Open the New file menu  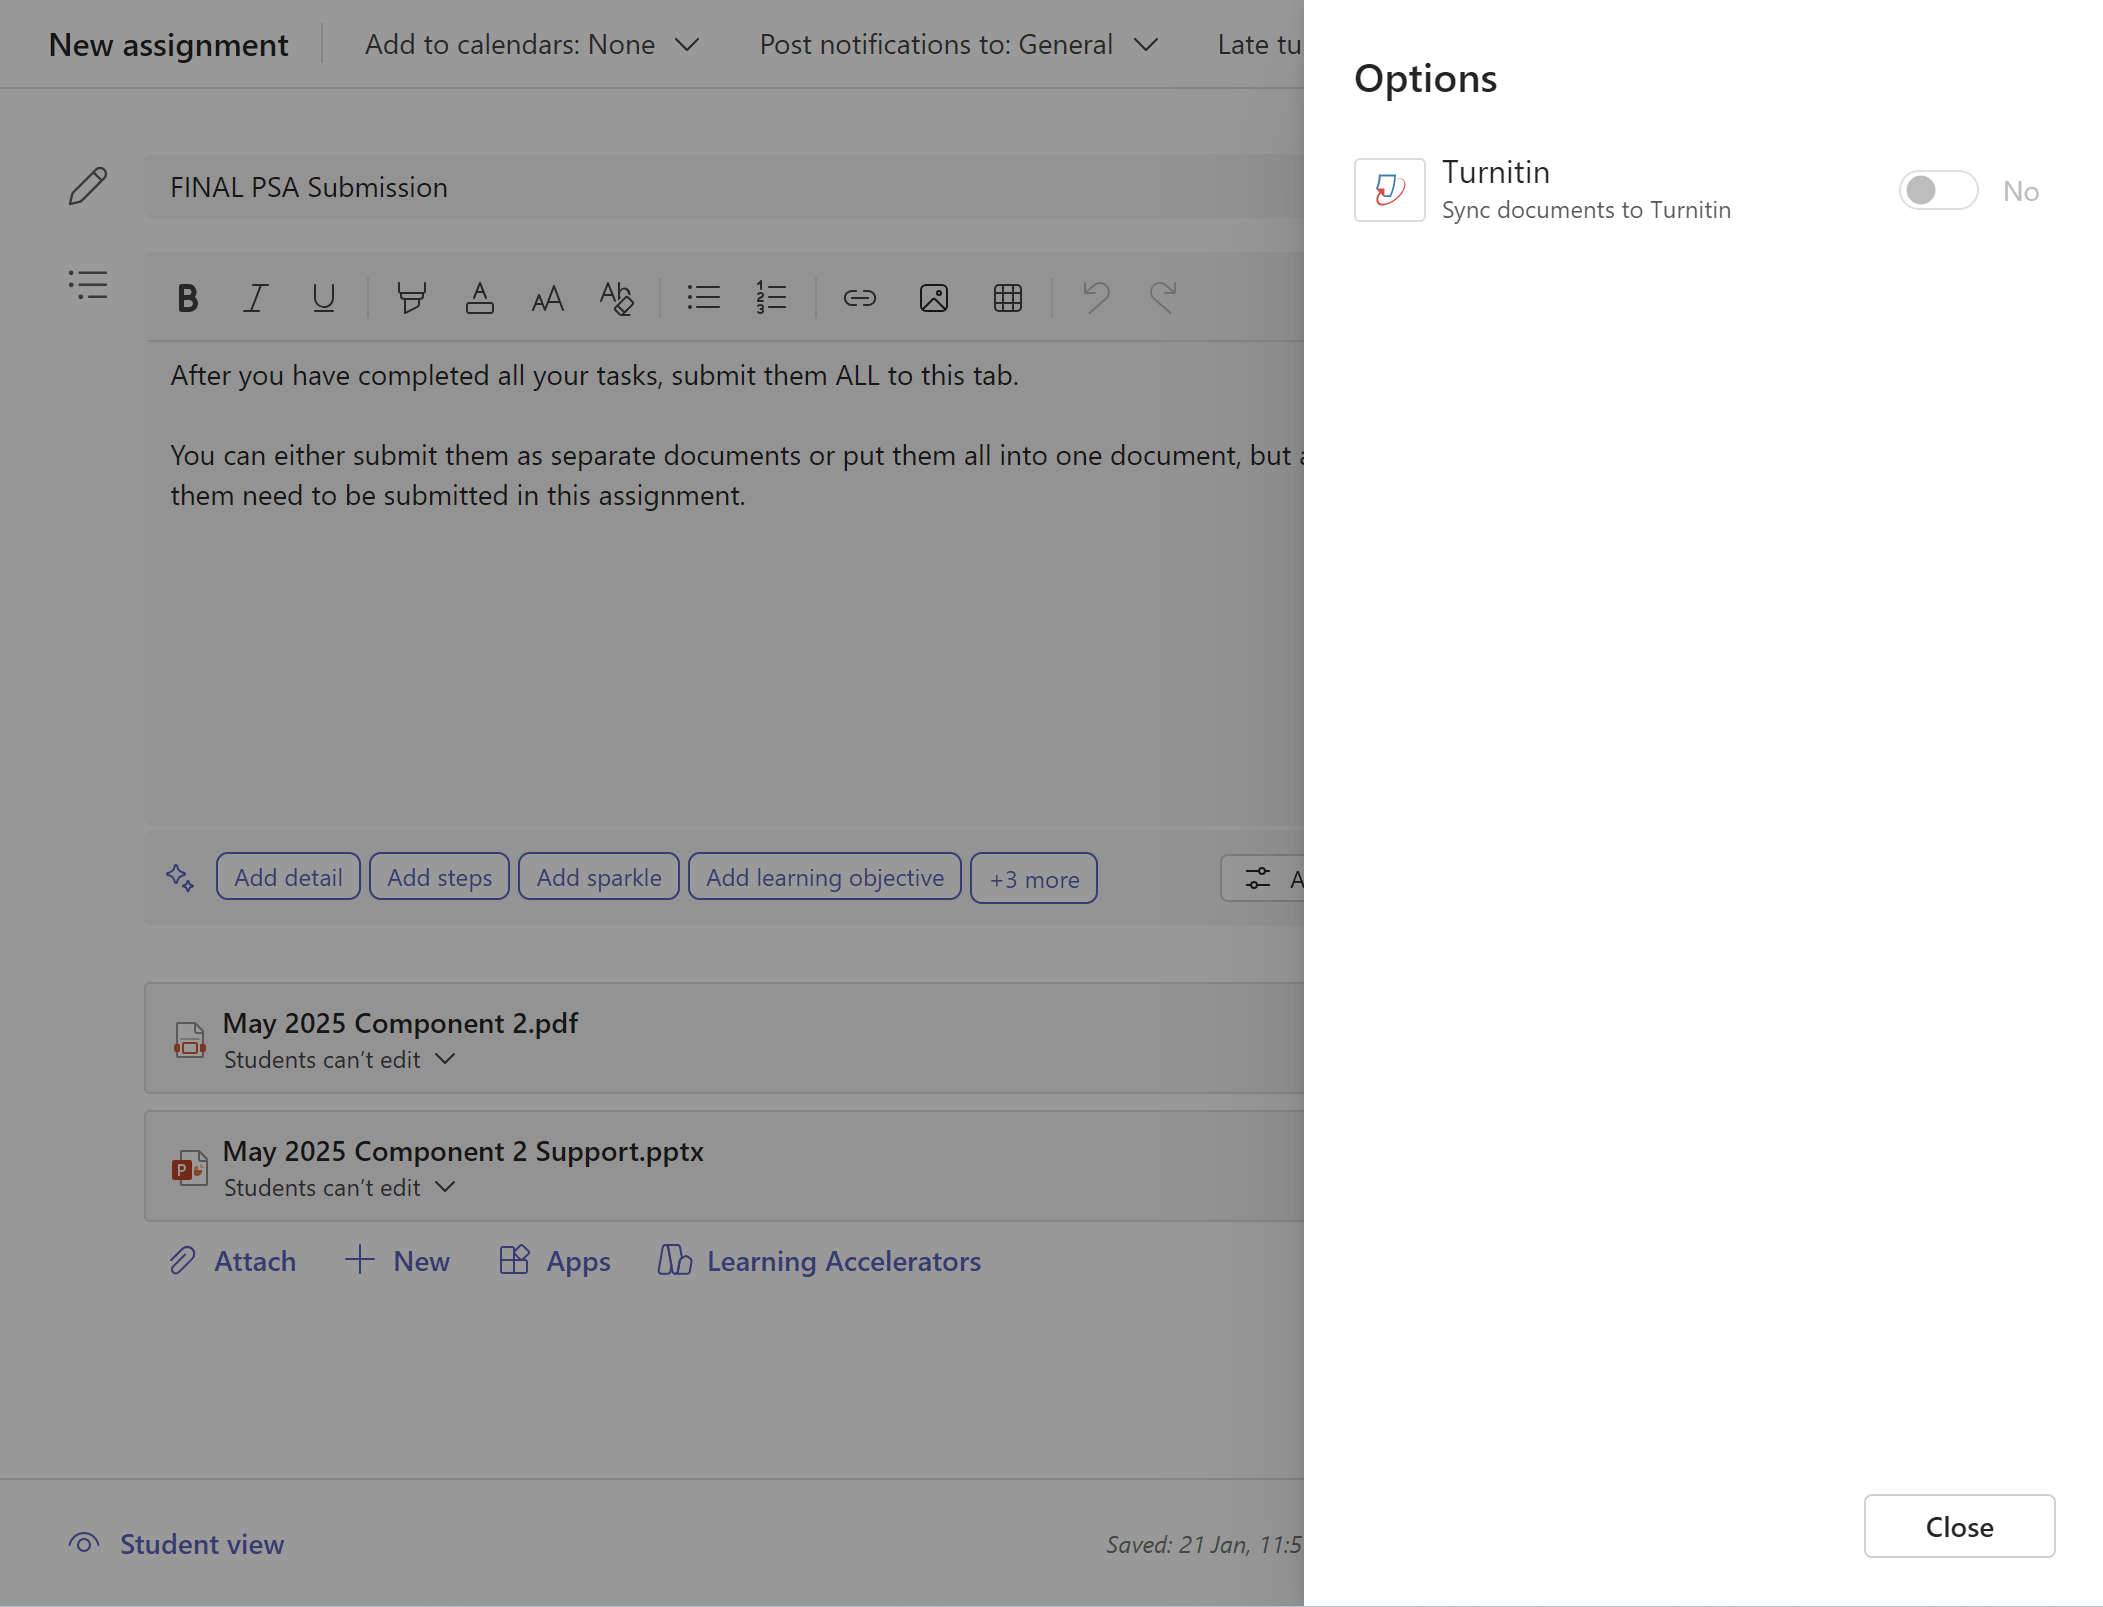click(397, 1261)
